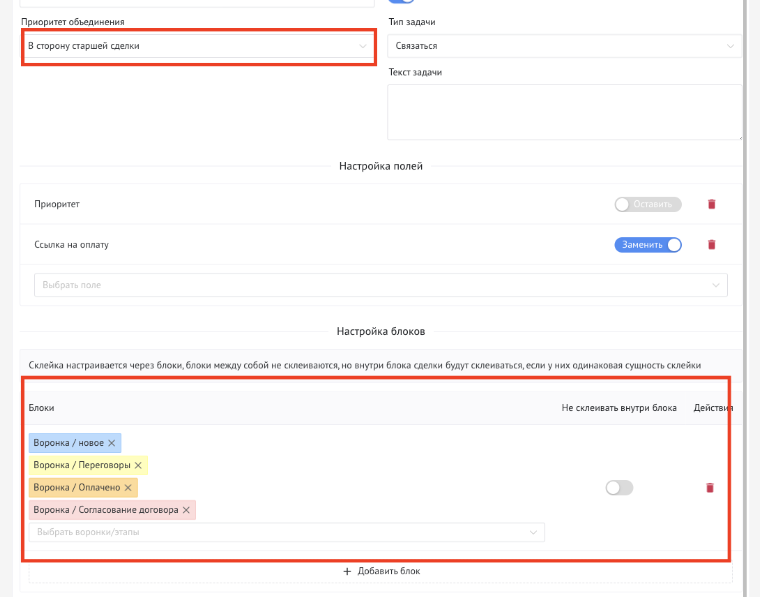The height and width of the screenshot is (597, 760).
Task: Enable Не склеивать внутри блока switch
Action: click(619, 488)
